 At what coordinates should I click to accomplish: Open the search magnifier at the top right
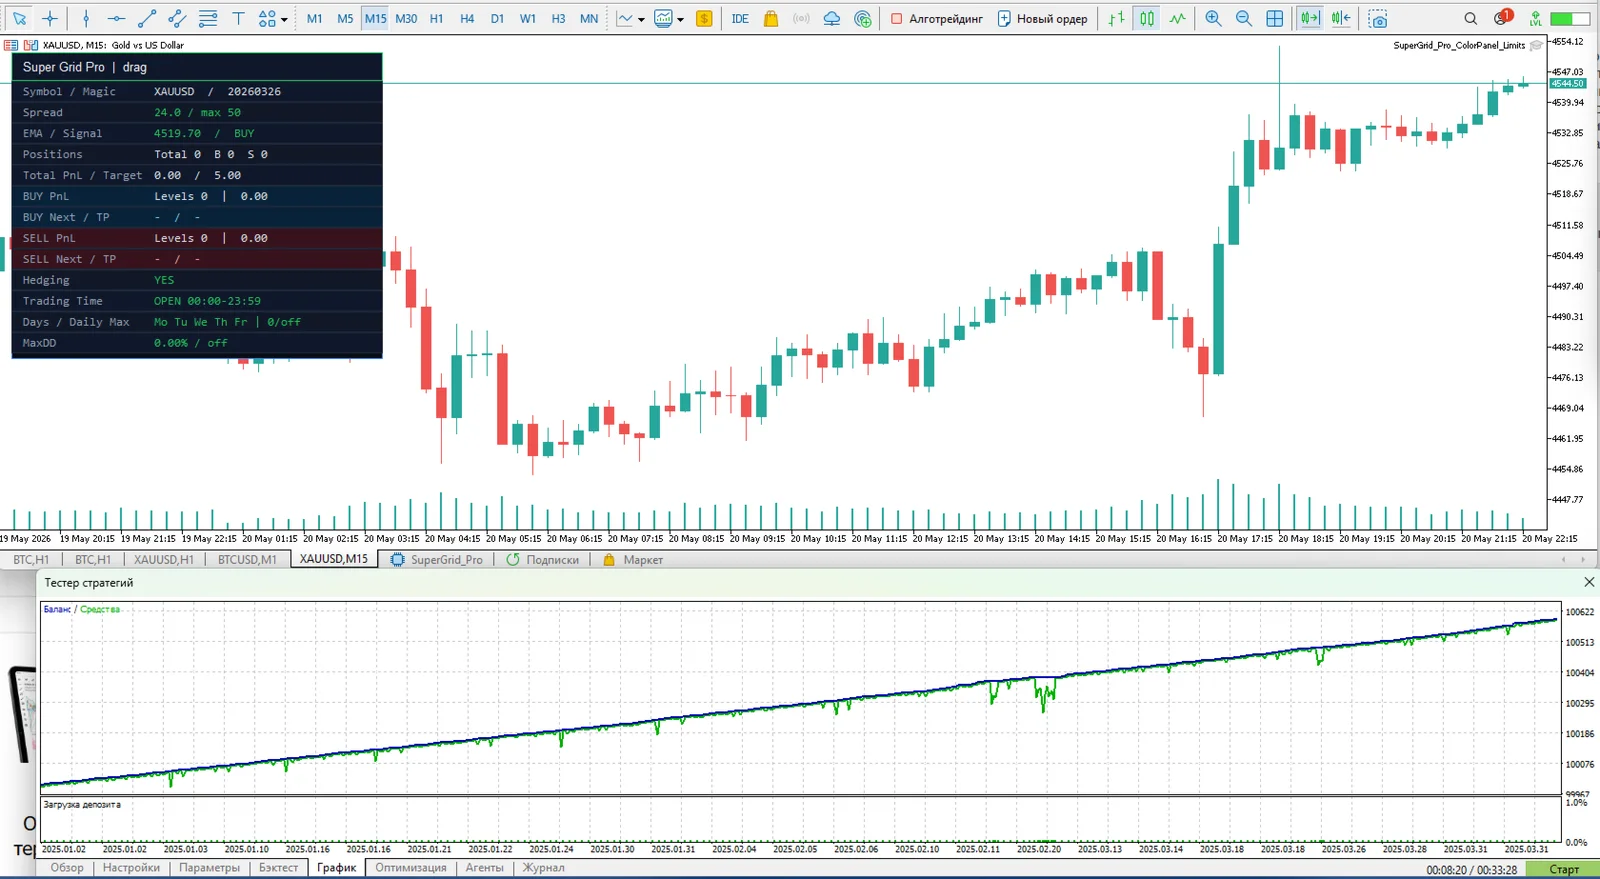tap(1470, 18)
